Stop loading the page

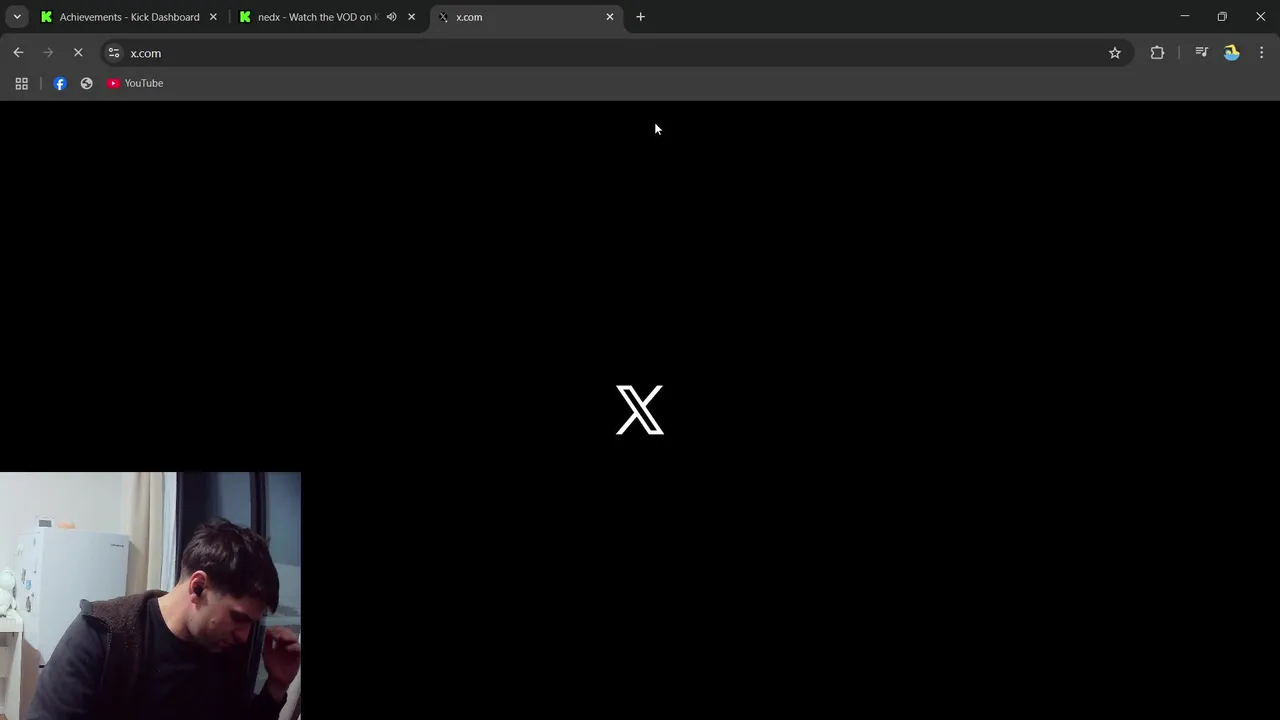tap(78, 53)
